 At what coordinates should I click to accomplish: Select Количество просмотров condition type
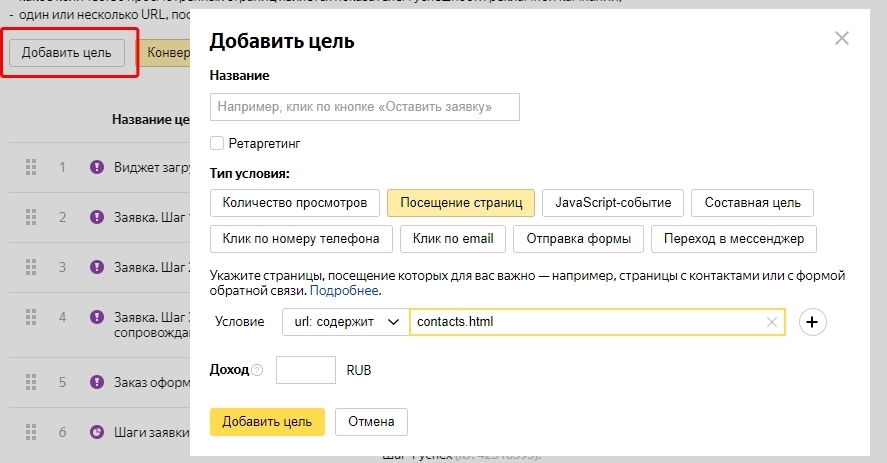pos(295,203)
